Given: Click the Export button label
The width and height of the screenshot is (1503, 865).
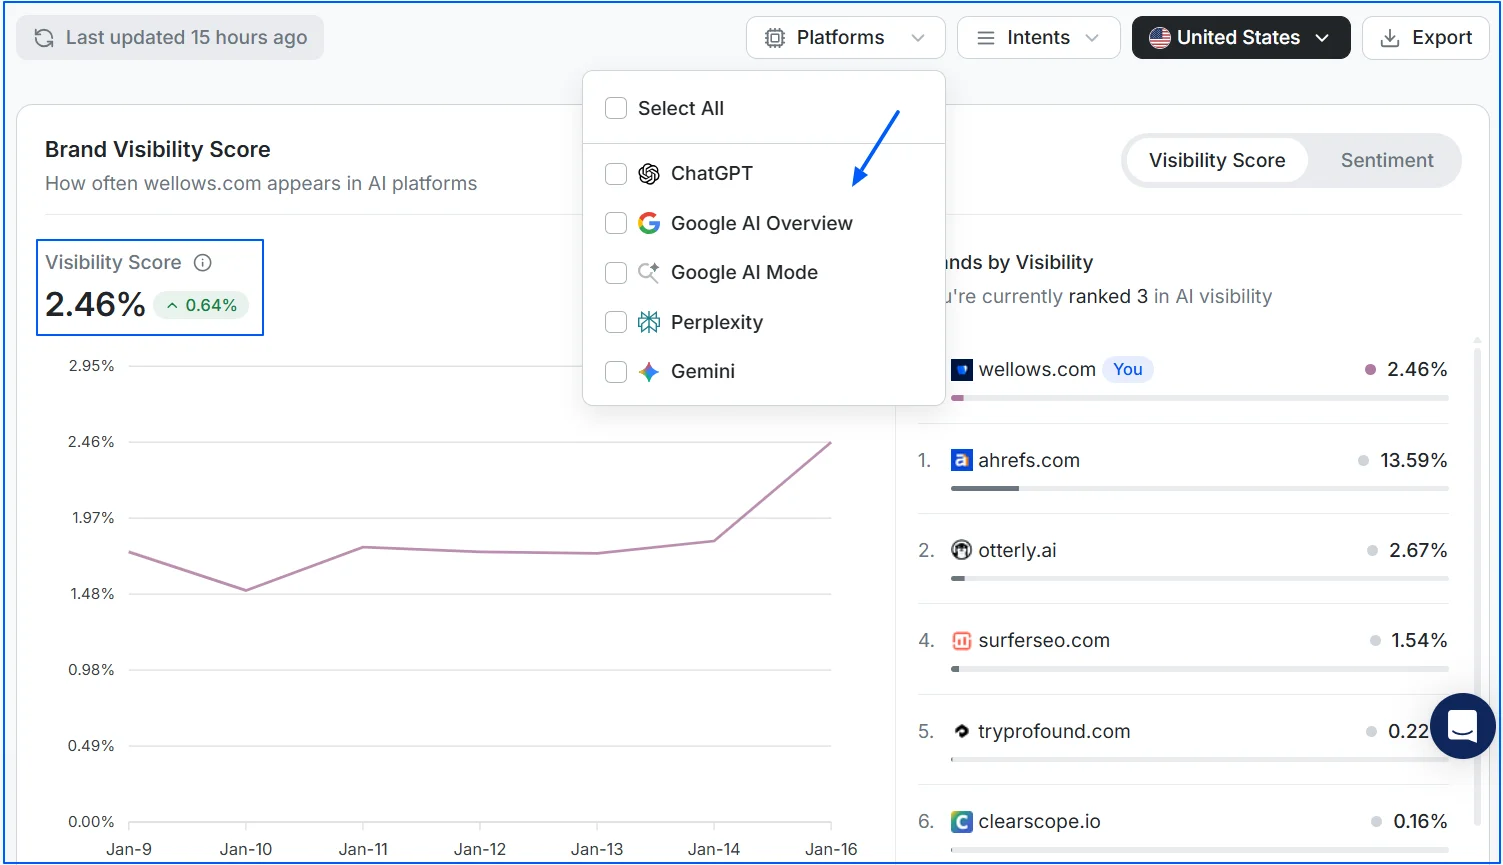Looking at the screenshot, I should pos(1442,38).
